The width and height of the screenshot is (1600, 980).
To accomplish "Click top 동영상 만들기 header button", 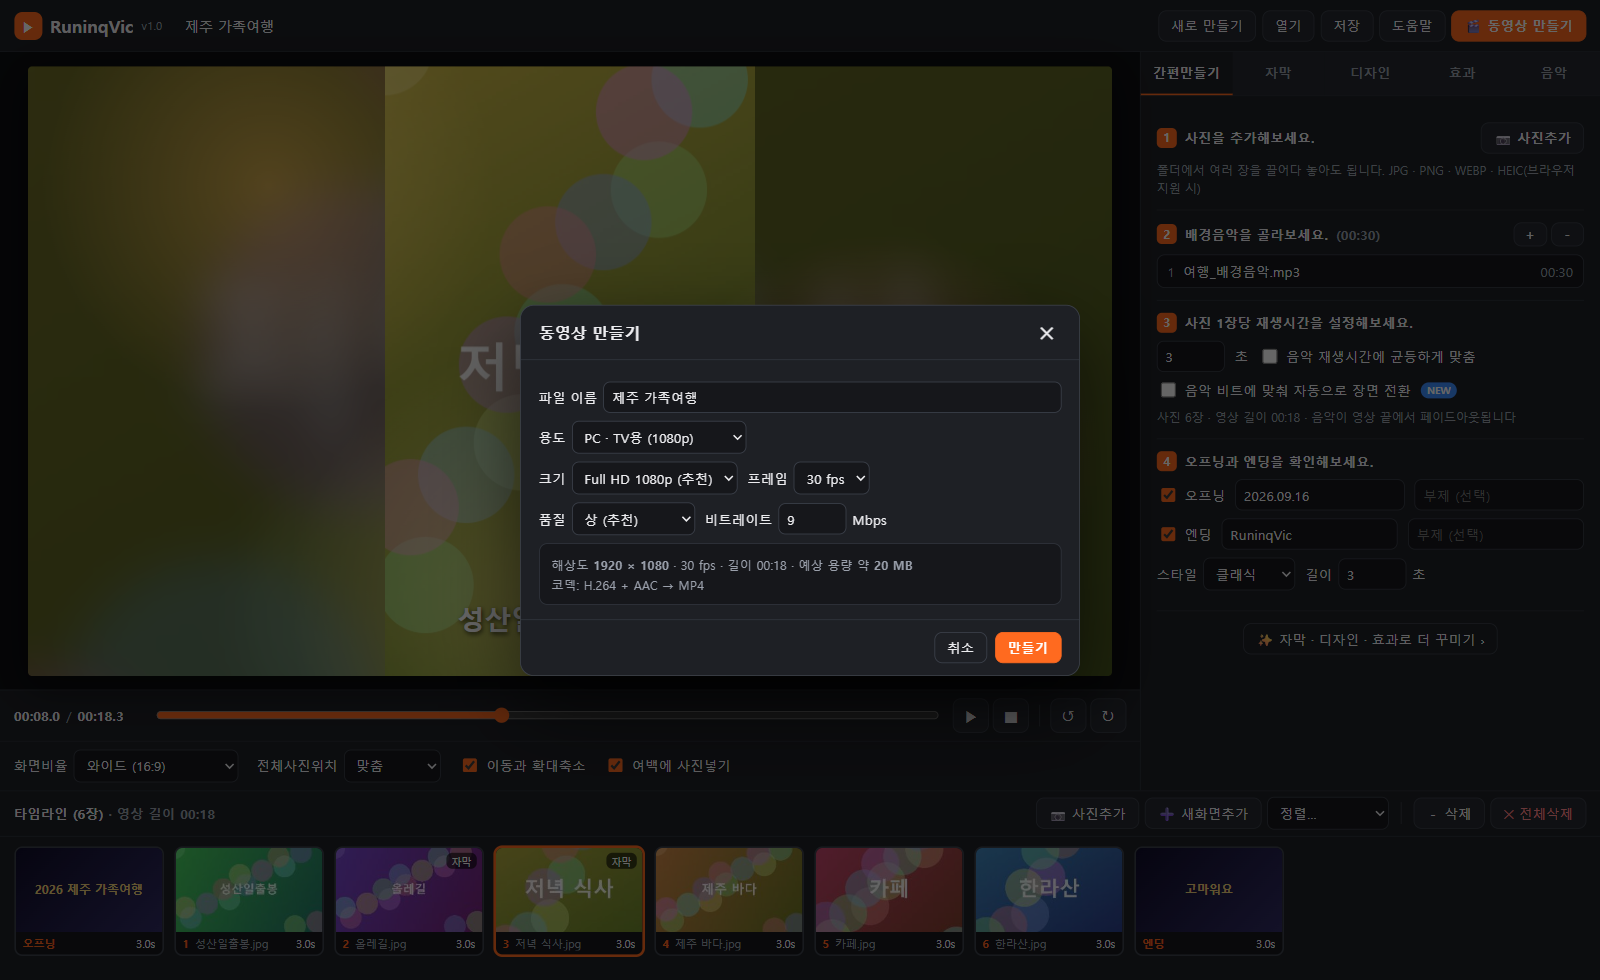I will 1518,26.
